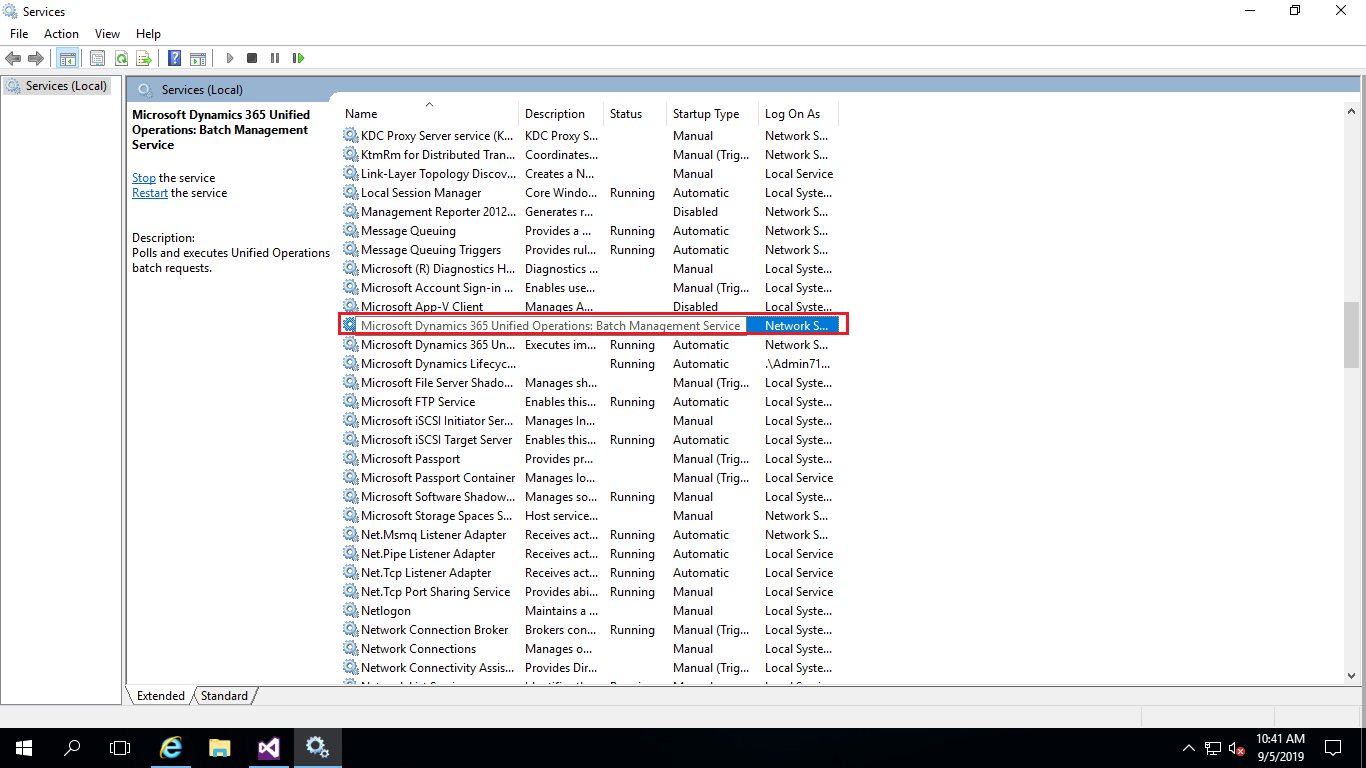Click the services list scrollbar up arrow
This screenshot has height=768, width=1366.
click(1352, 113)
